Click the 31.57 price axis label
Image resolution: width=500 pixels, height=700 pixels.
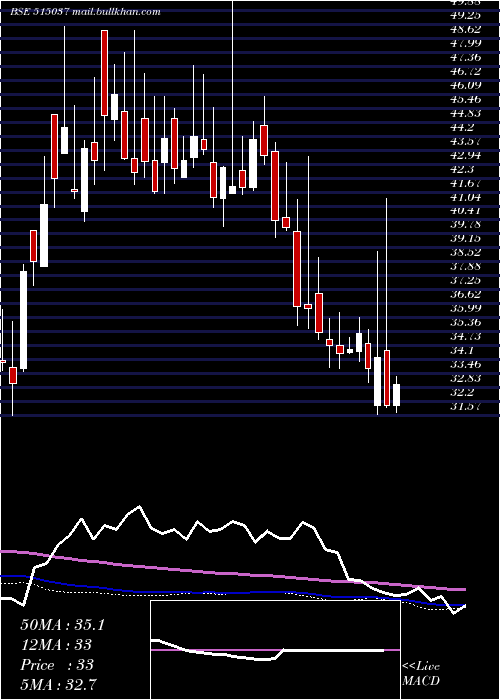tap(465, 407)
